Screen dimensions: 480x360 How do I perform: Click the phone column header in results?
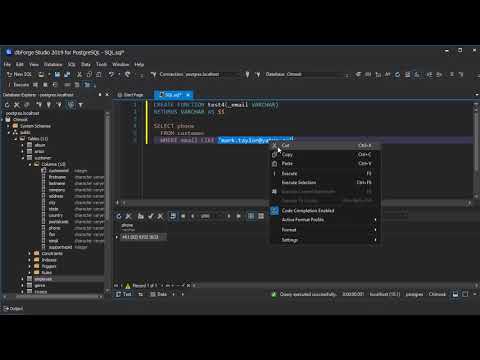(x=127, y=225)
